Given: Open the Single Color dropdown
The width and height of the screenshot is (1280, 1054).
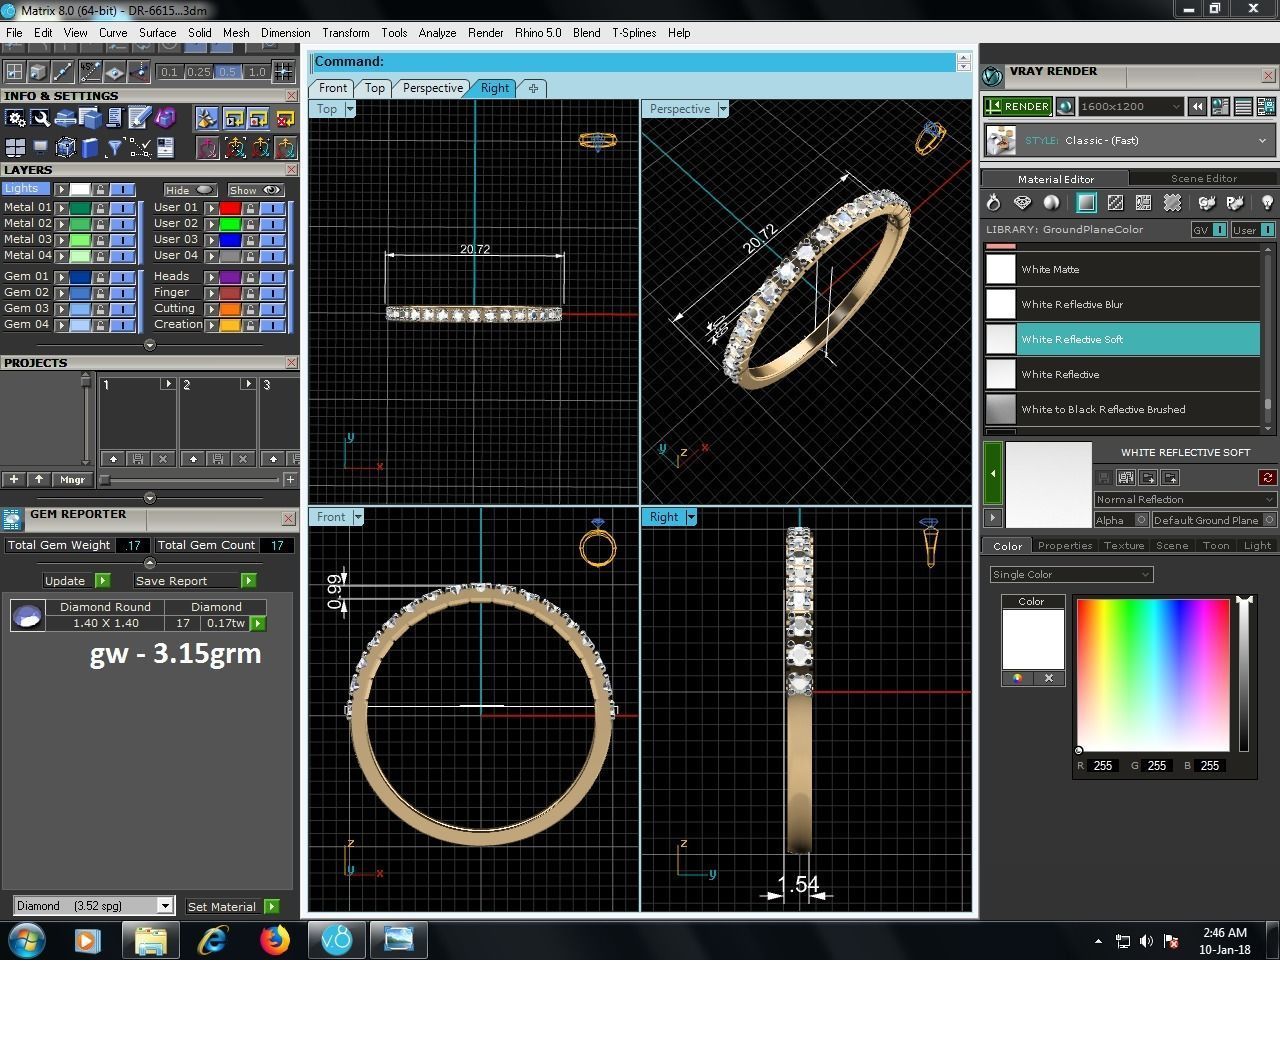Looking at the screenshot, I should [x=1071, y=574].
